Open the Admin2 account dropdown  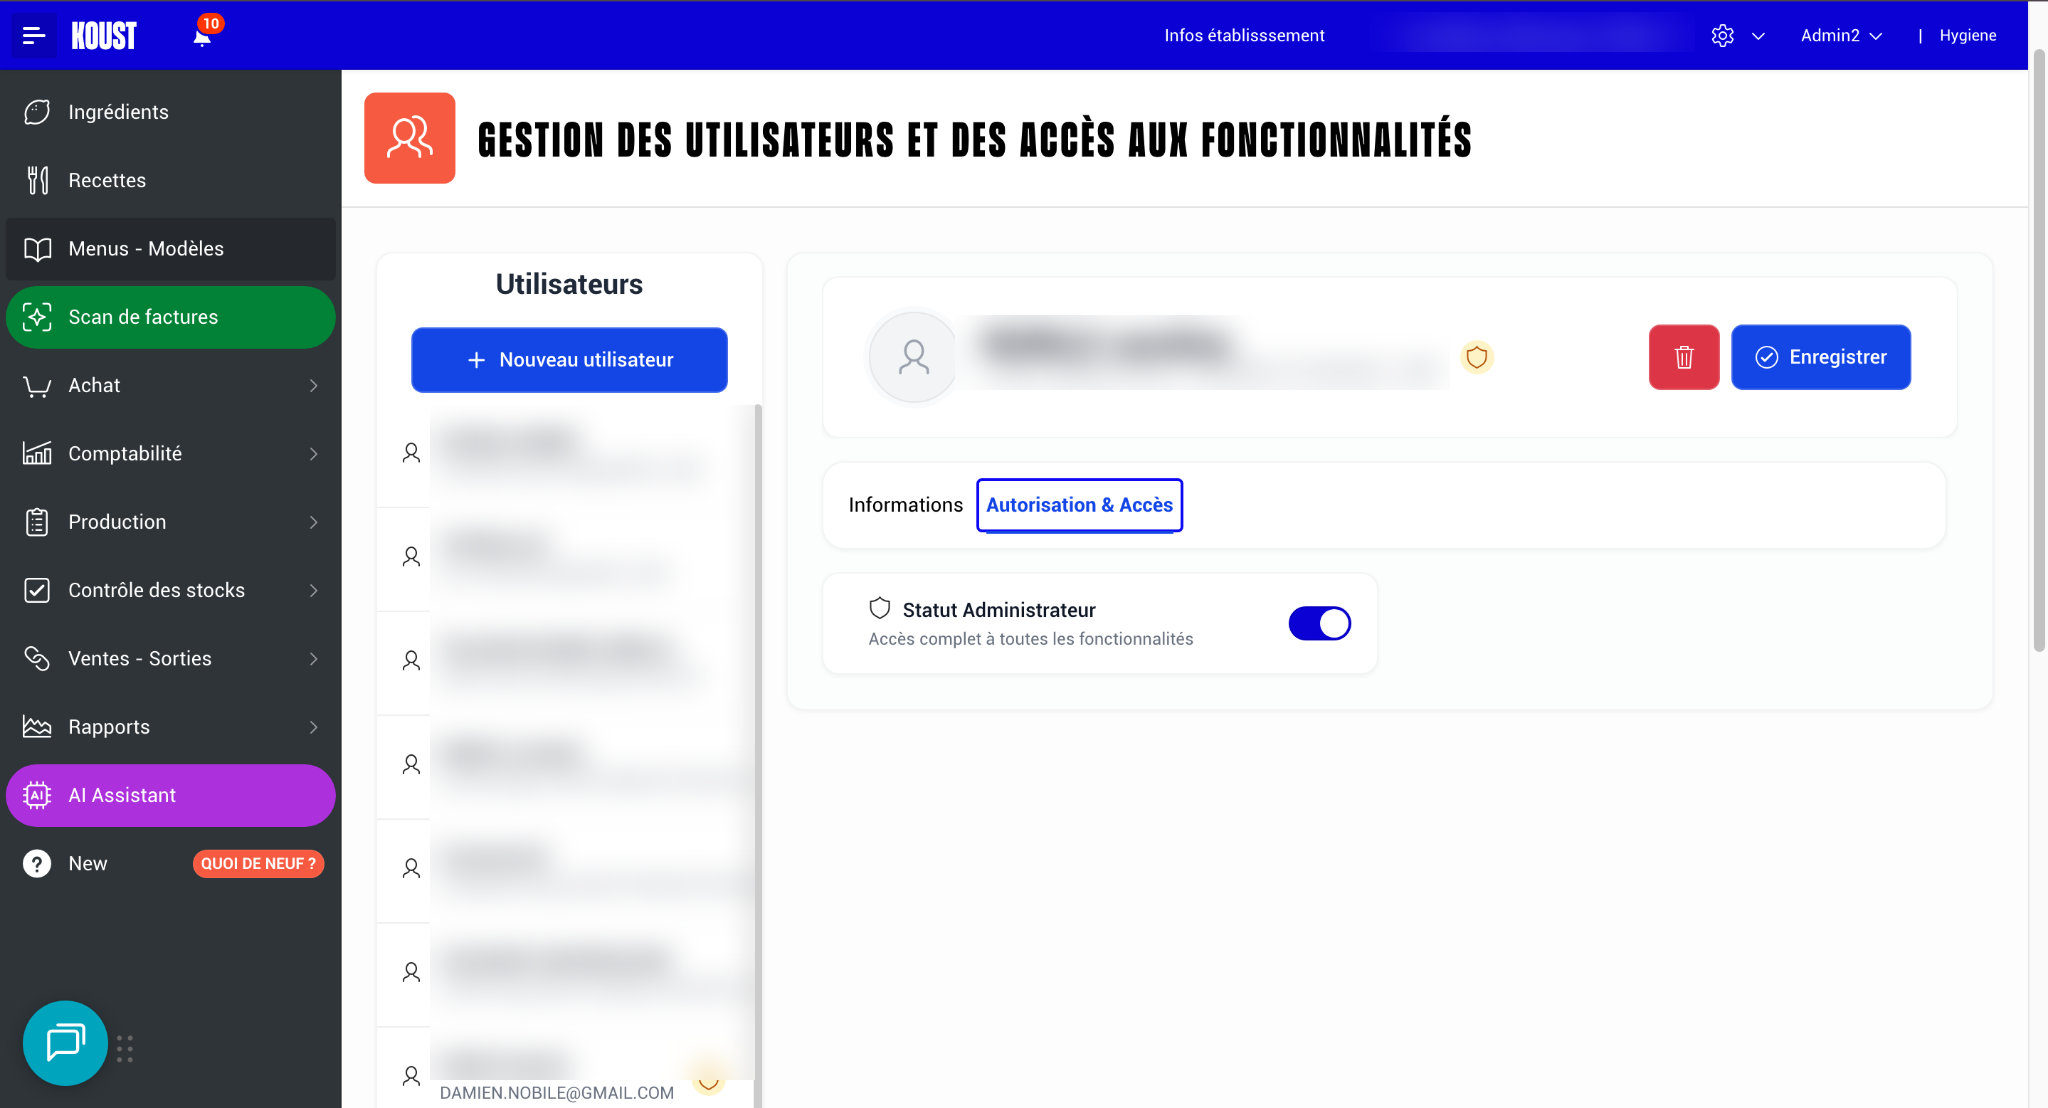click(x=1841, y=36)
